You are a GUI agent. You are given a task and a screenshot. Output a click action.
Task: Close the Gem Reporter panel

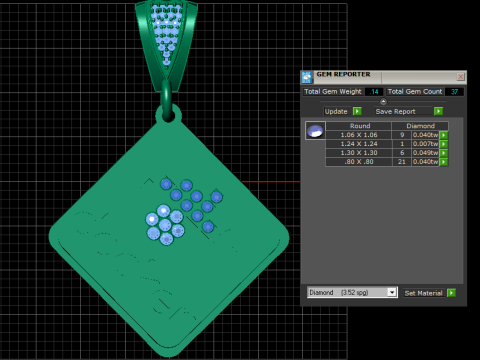tap(460, 77)
